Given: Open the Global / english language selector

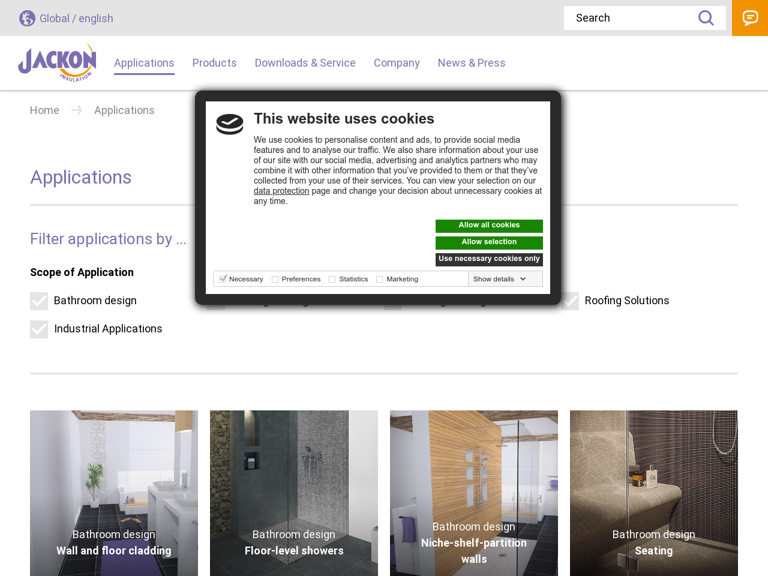Looking at the screenshot, I should pyautogui.click(x=76, y=18).
